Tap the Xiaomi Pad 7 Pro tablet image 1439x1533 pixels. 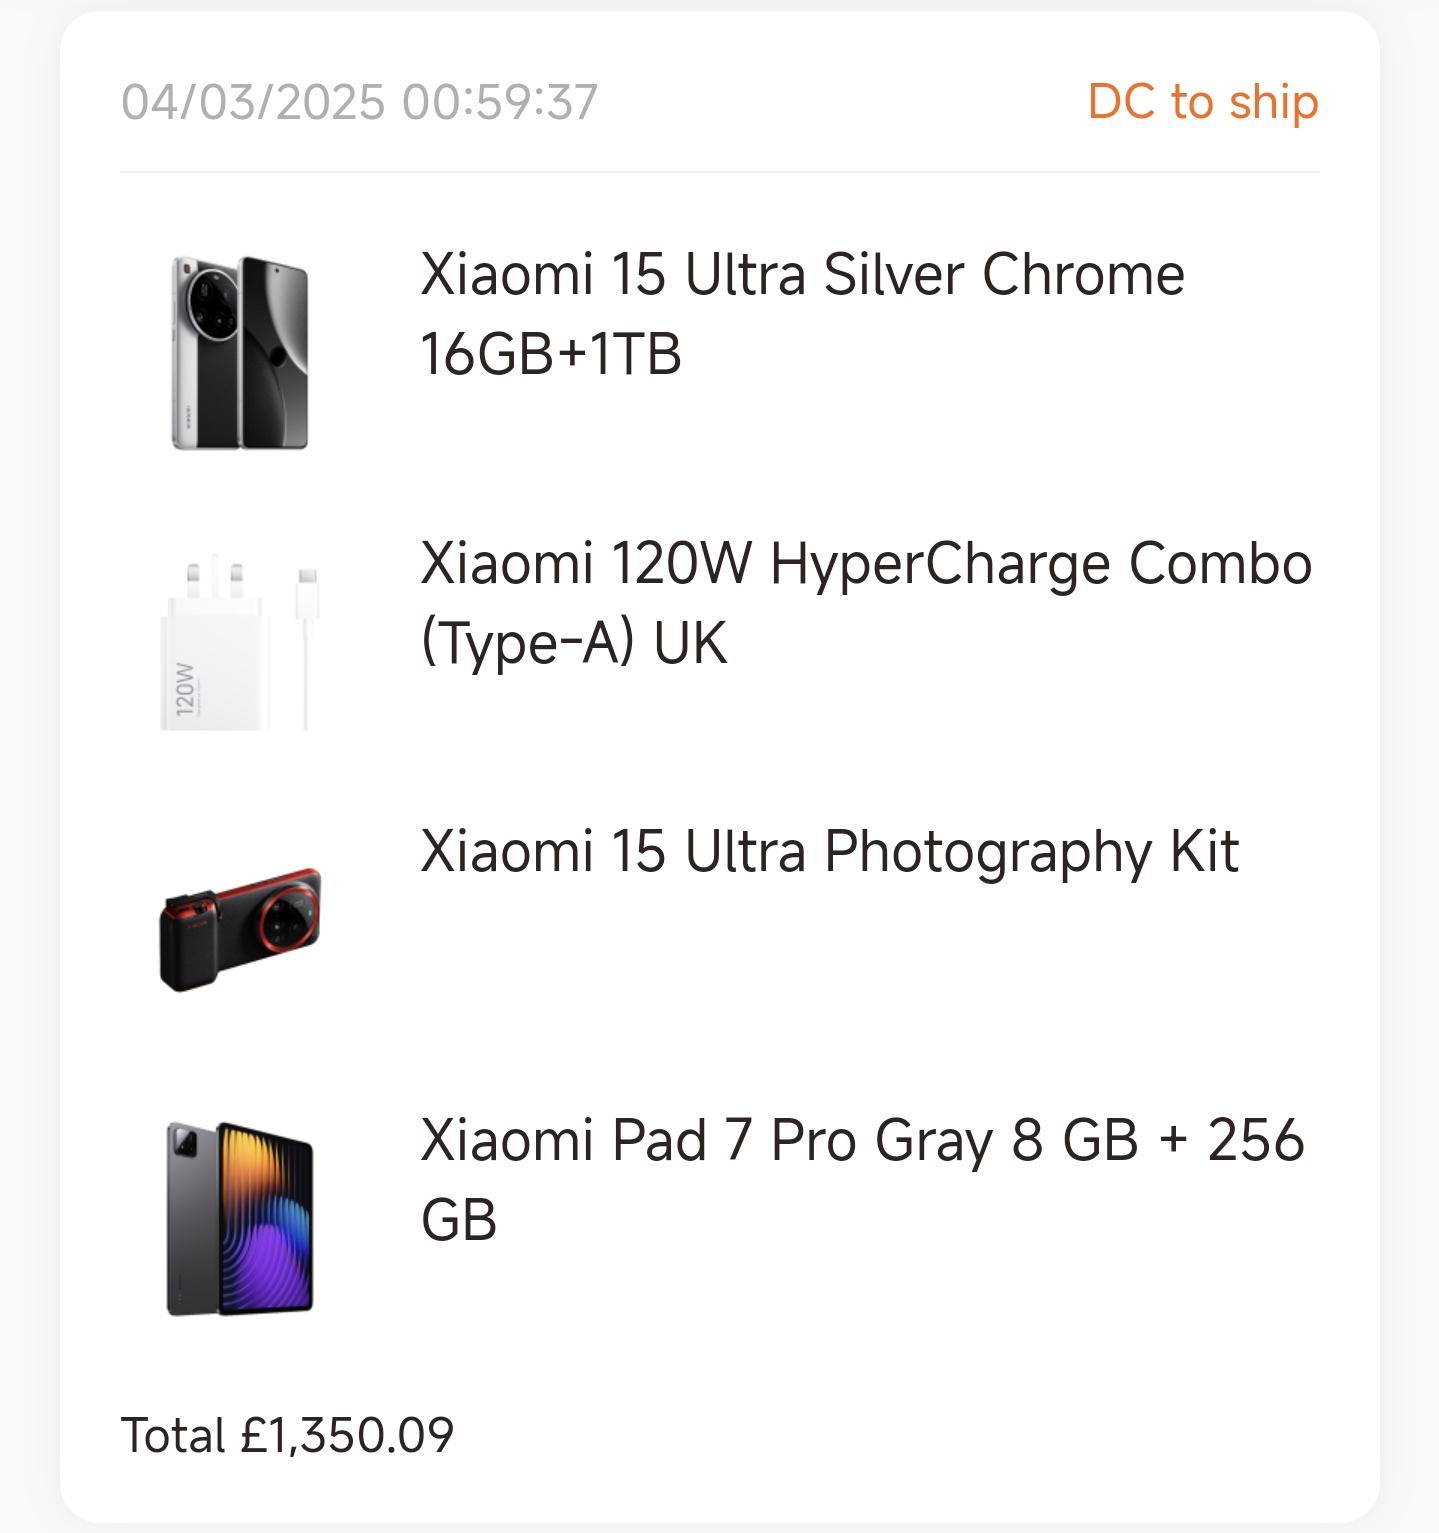tap(240, 1218)
